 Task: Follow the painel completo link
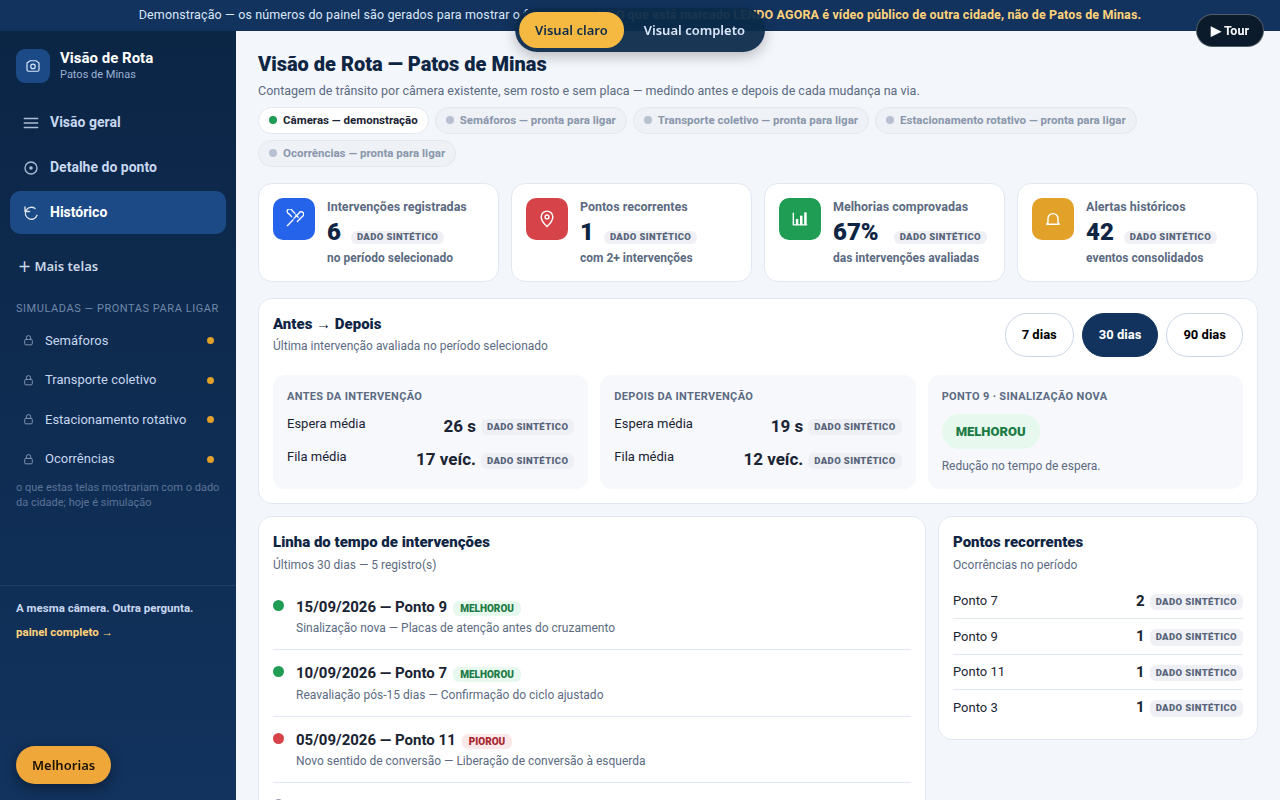click(64, 633)
